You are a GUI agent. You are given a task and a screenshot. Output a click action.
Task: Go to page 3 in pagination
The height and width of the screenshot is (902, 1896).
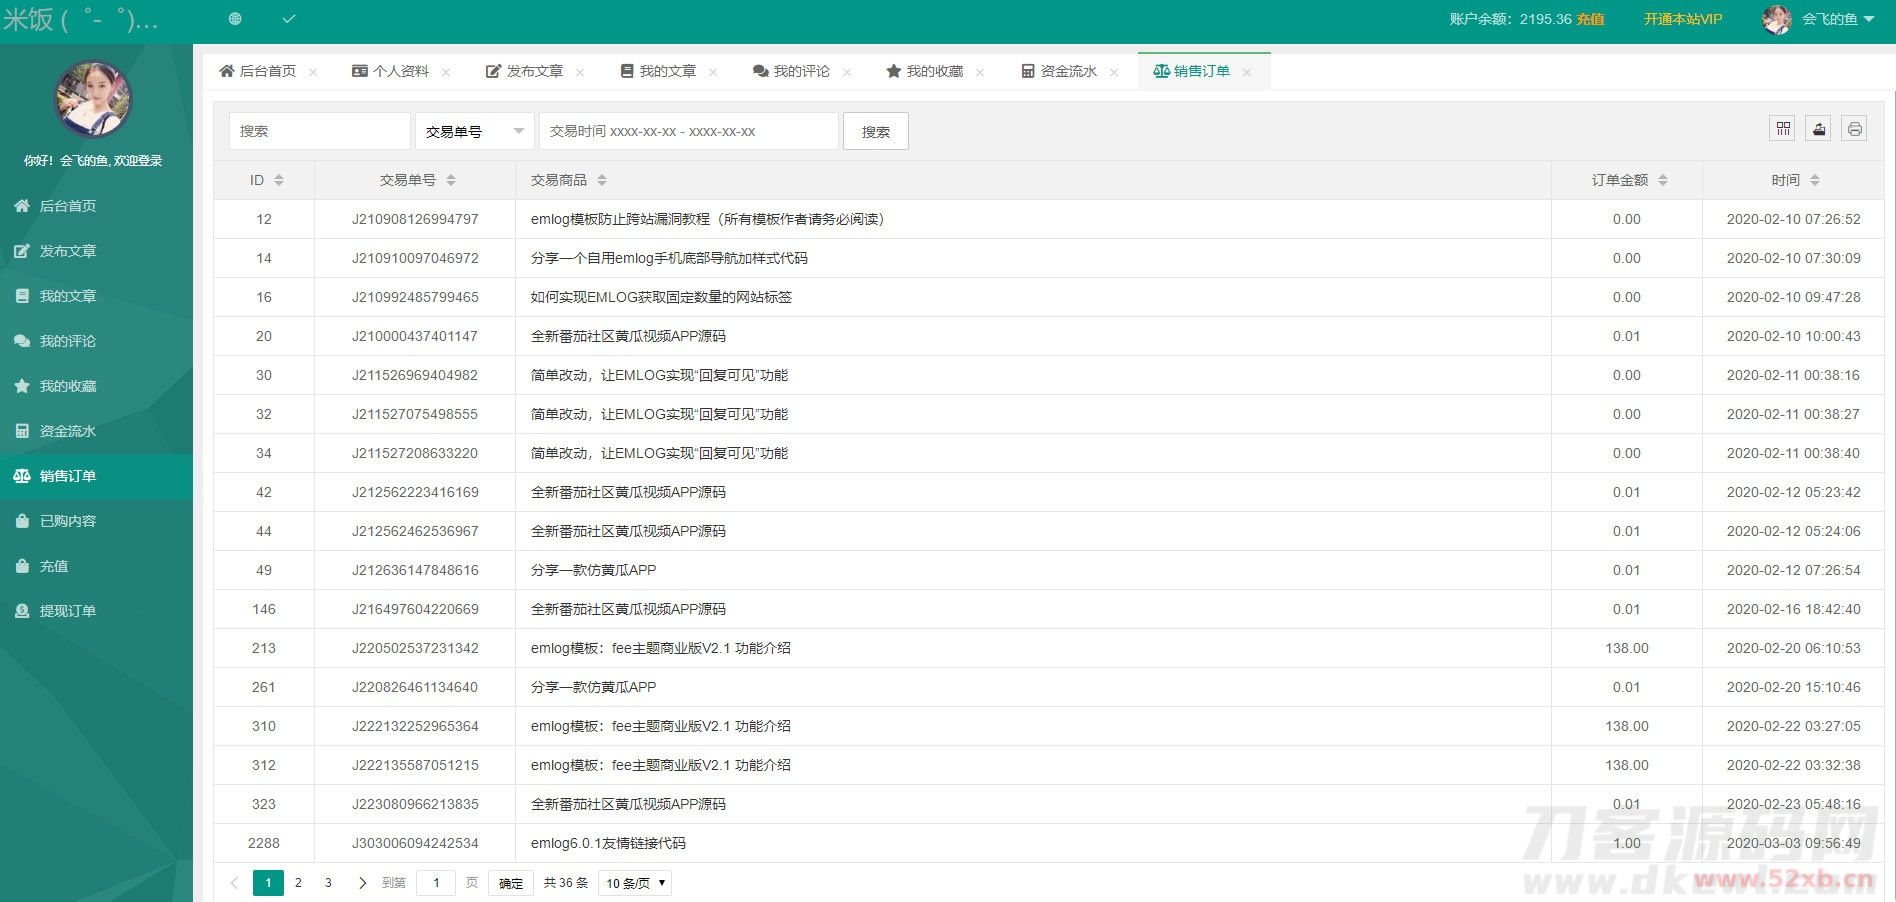328,883
